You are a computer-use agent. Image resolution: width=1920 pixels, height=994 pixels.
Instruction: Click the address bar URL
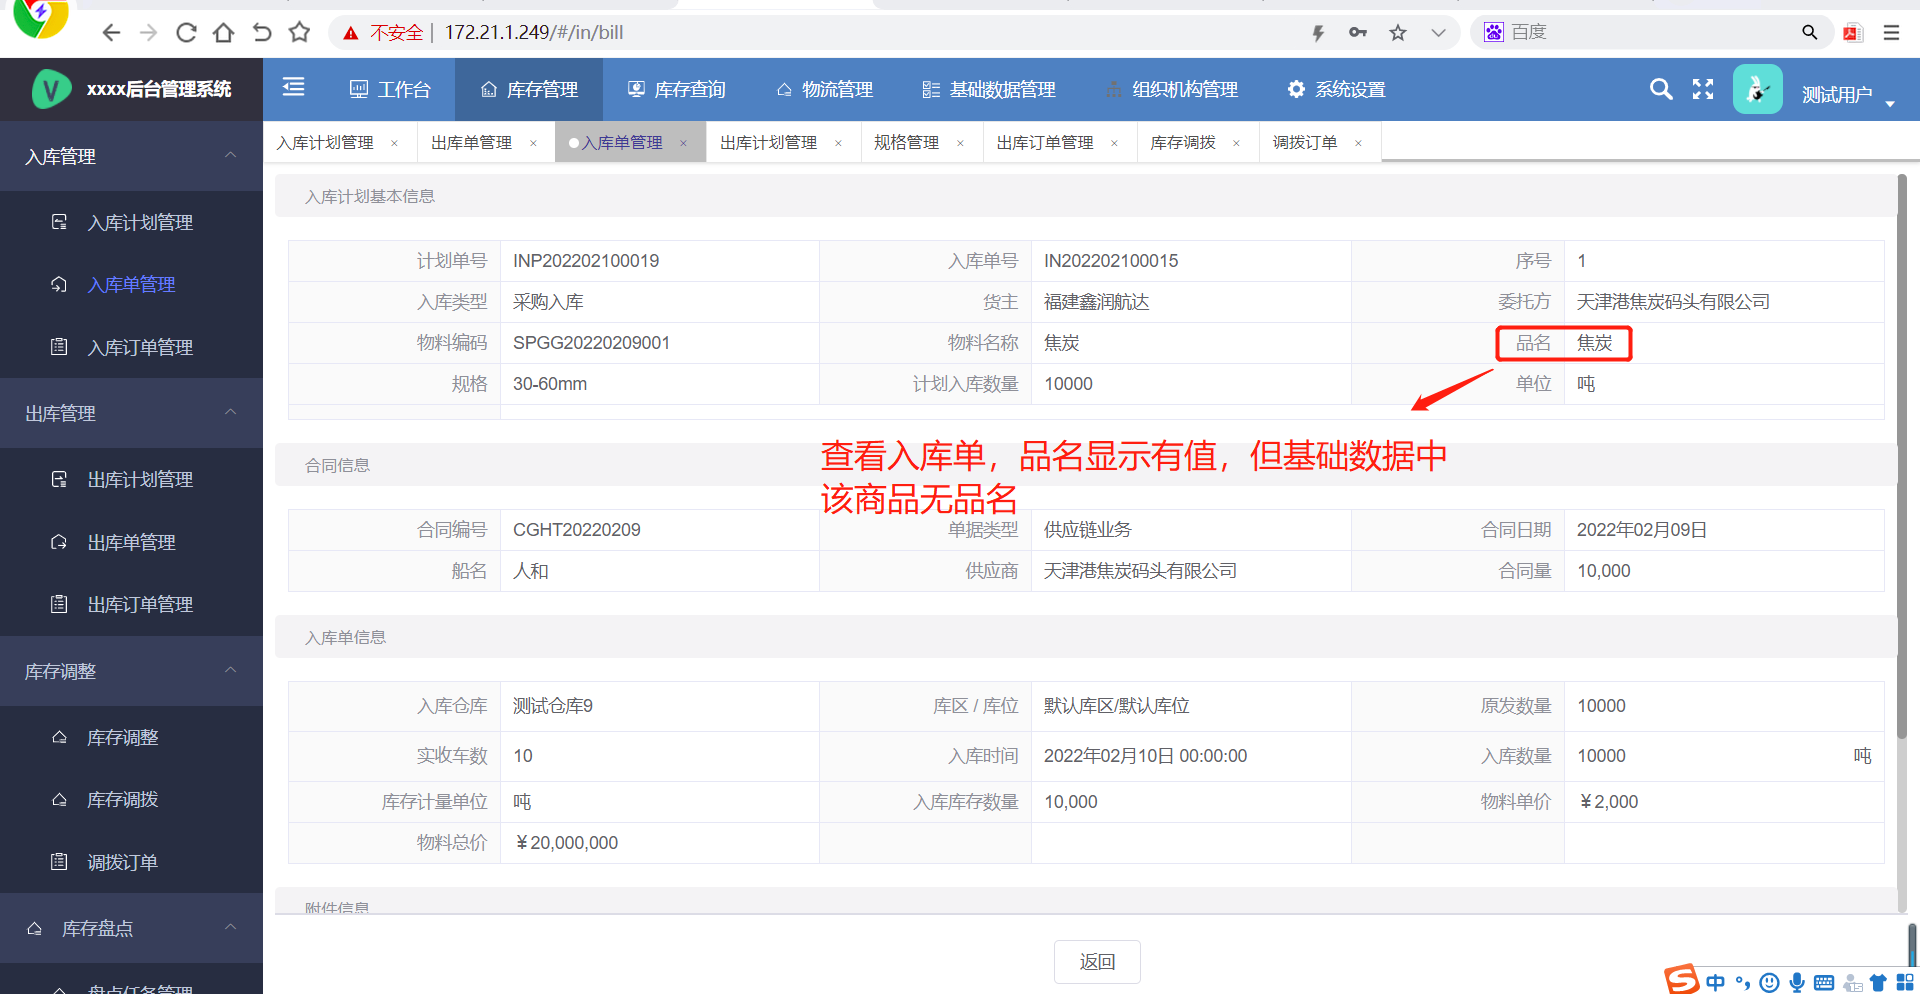coord(534,33)
